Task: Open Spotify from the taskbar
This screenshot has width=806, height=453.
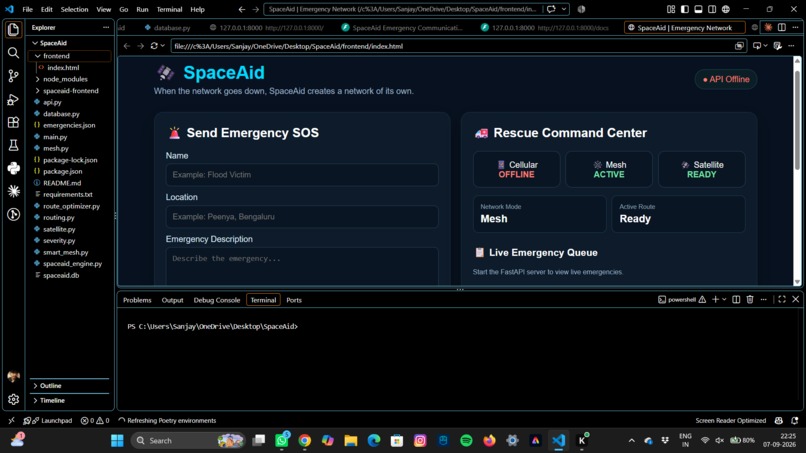Action: [x=466, y=440]
